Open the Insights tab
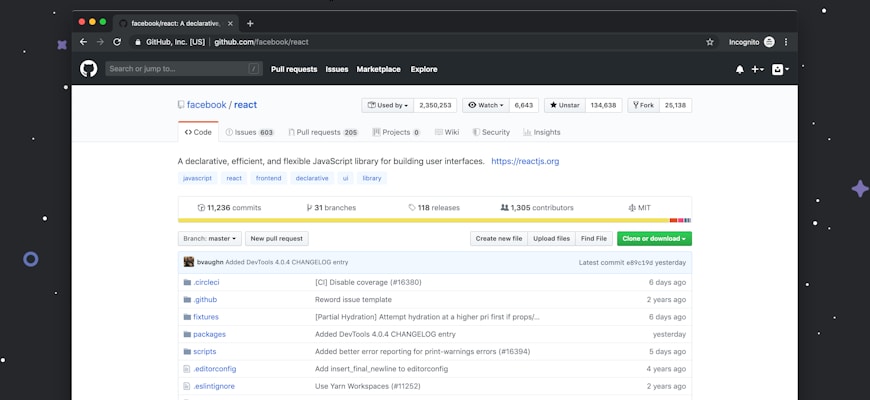 point(542,132)
